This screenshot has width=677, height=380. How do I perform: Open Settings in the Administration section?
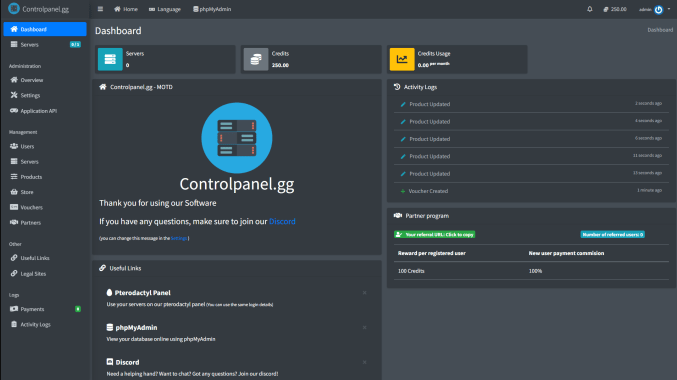[45, 95]
